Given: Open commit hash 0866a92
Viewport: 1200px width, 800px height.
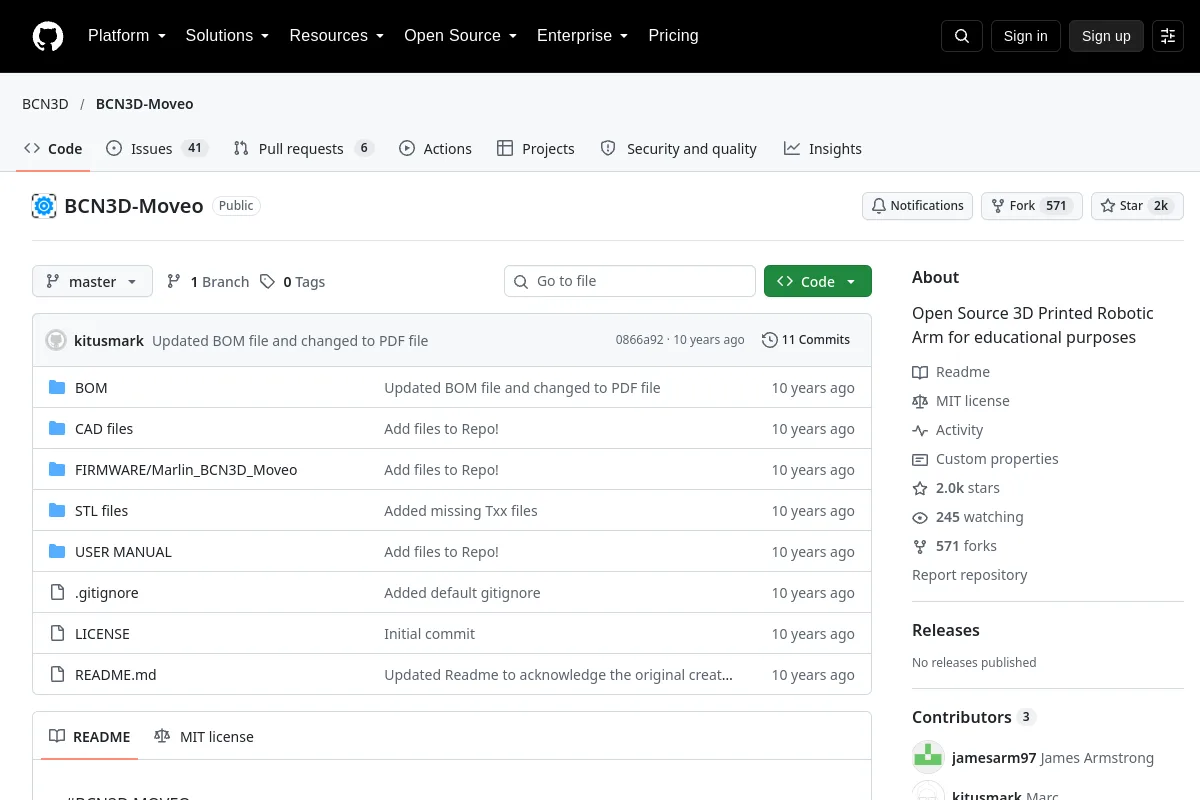Looking at the screenshot, I should click(x=639, y=340).
